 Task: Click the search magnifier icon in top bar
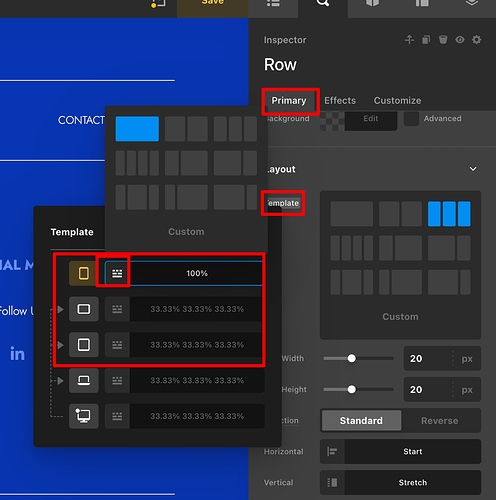point(323,3)
